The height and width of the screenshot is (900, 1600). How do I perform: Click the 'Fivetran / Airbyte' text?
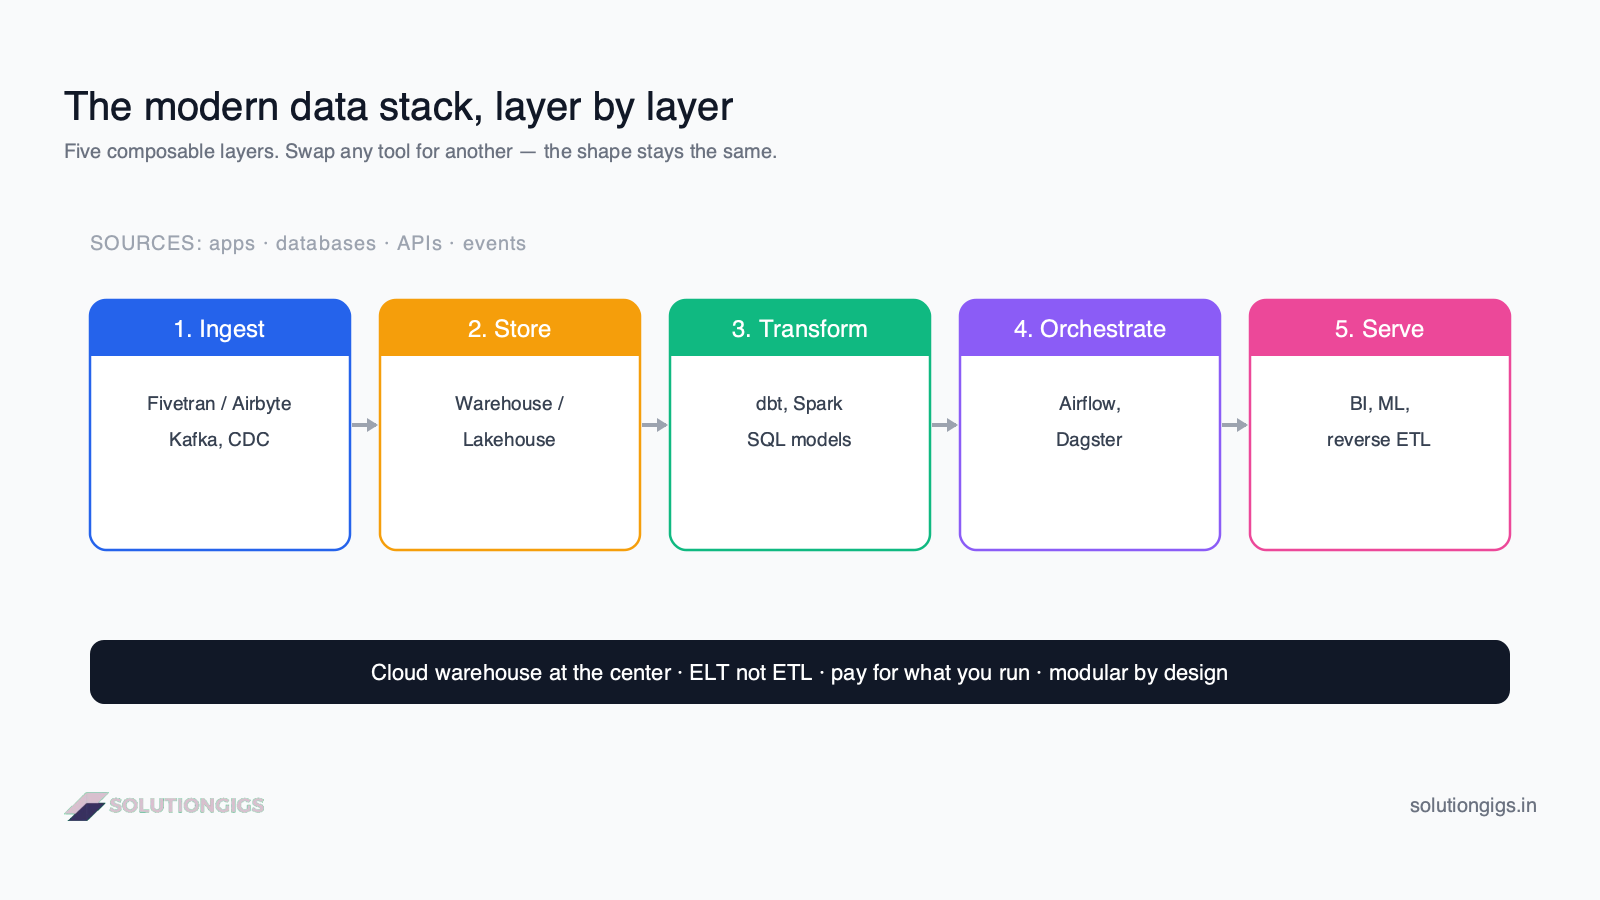pos(219,403)
